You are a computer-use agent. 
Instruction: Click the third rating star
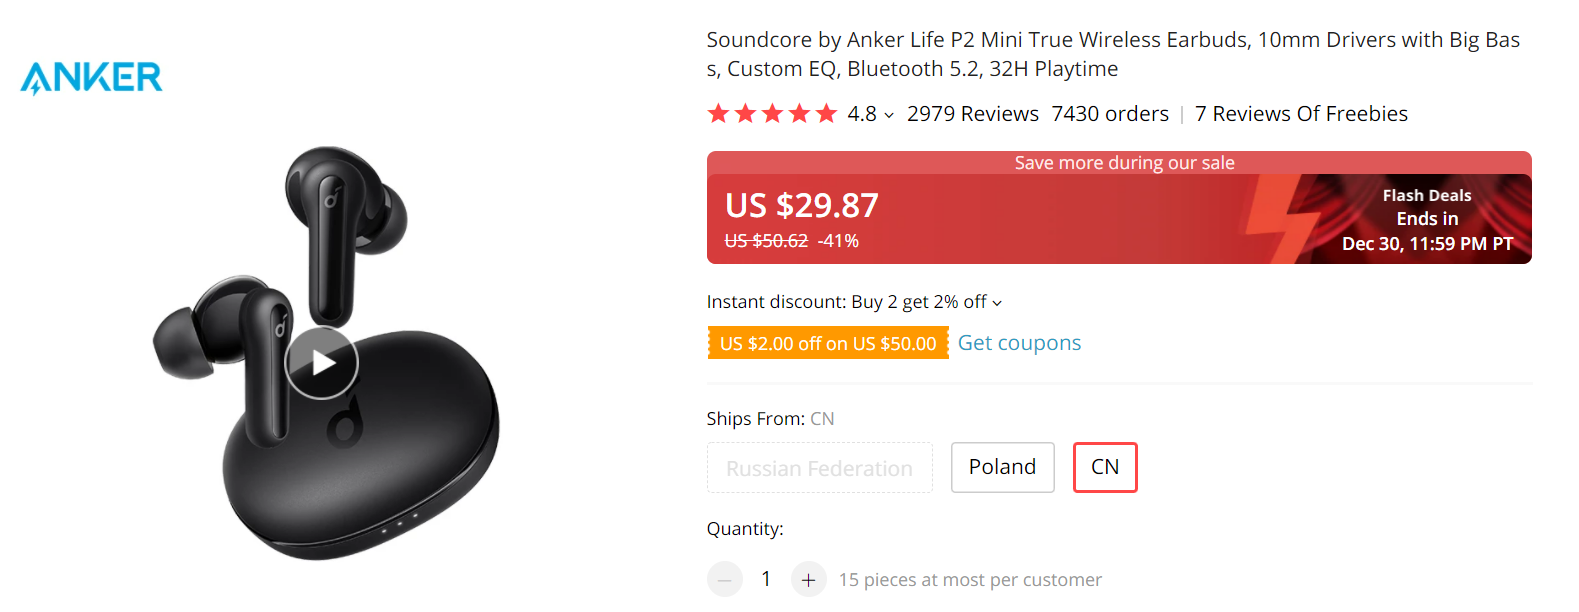click(x=771, y=113)
